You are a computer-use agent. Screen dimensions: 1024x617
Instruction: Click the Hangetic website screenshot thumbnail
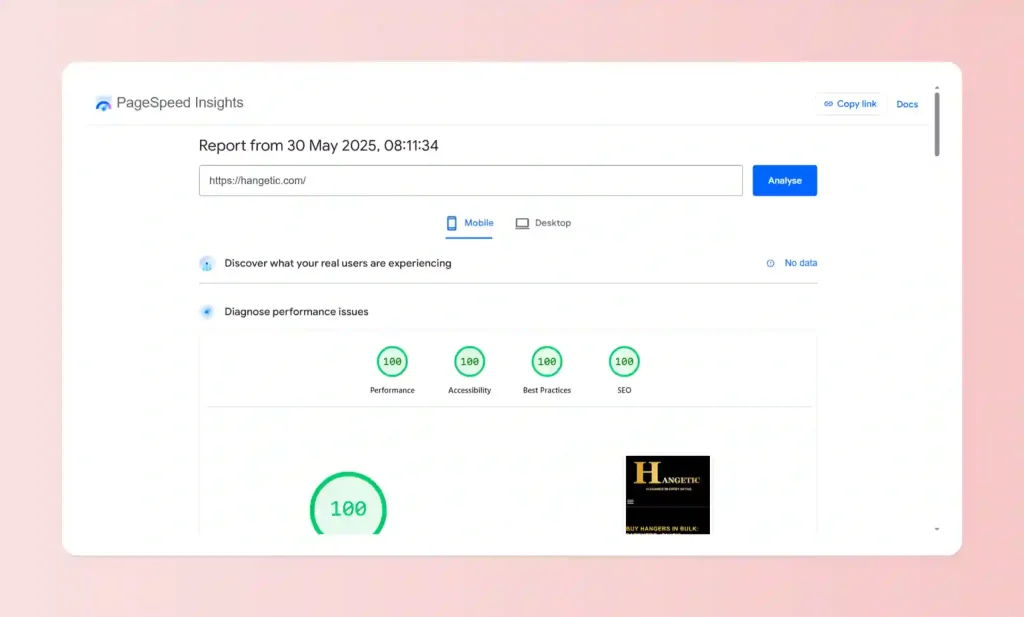coord(668,493)
